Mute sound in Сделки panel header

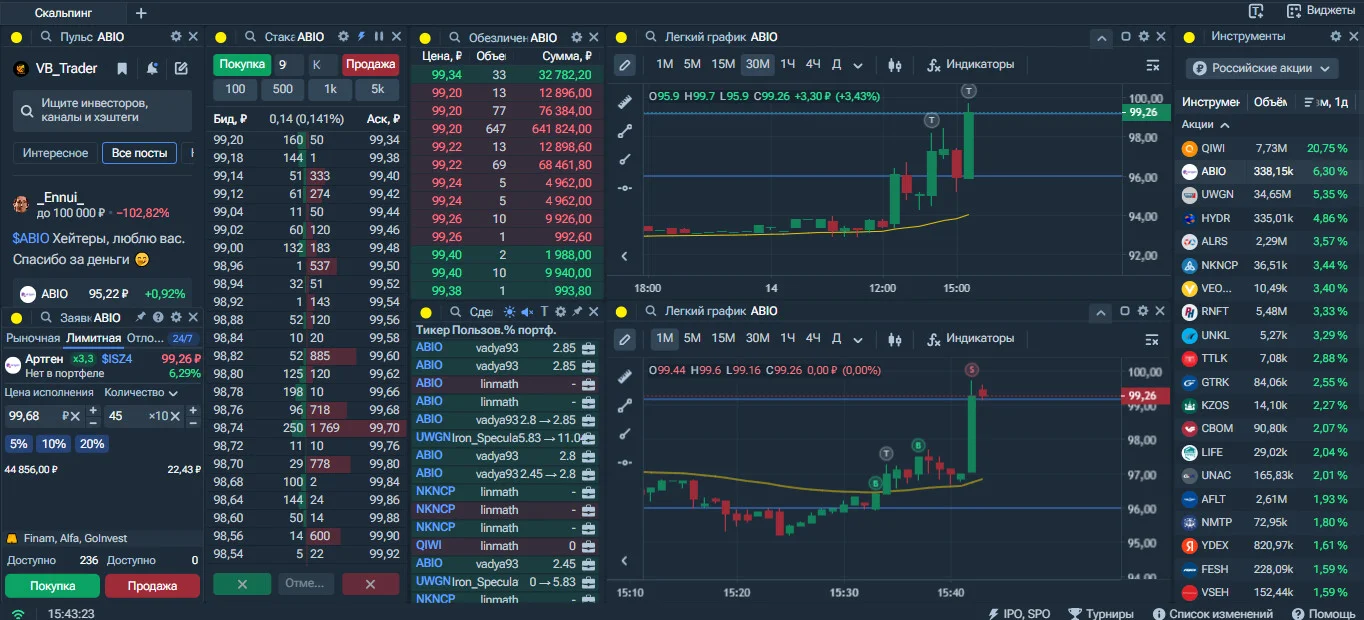[527, 312]
